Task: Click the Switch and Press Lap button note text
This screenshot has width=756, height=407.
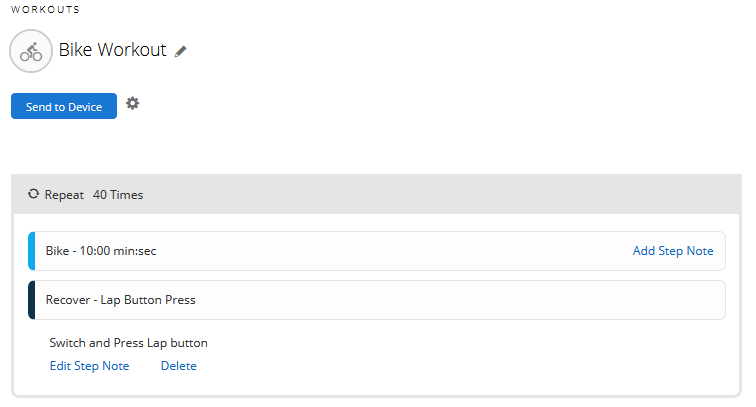Action: (129, 343)
